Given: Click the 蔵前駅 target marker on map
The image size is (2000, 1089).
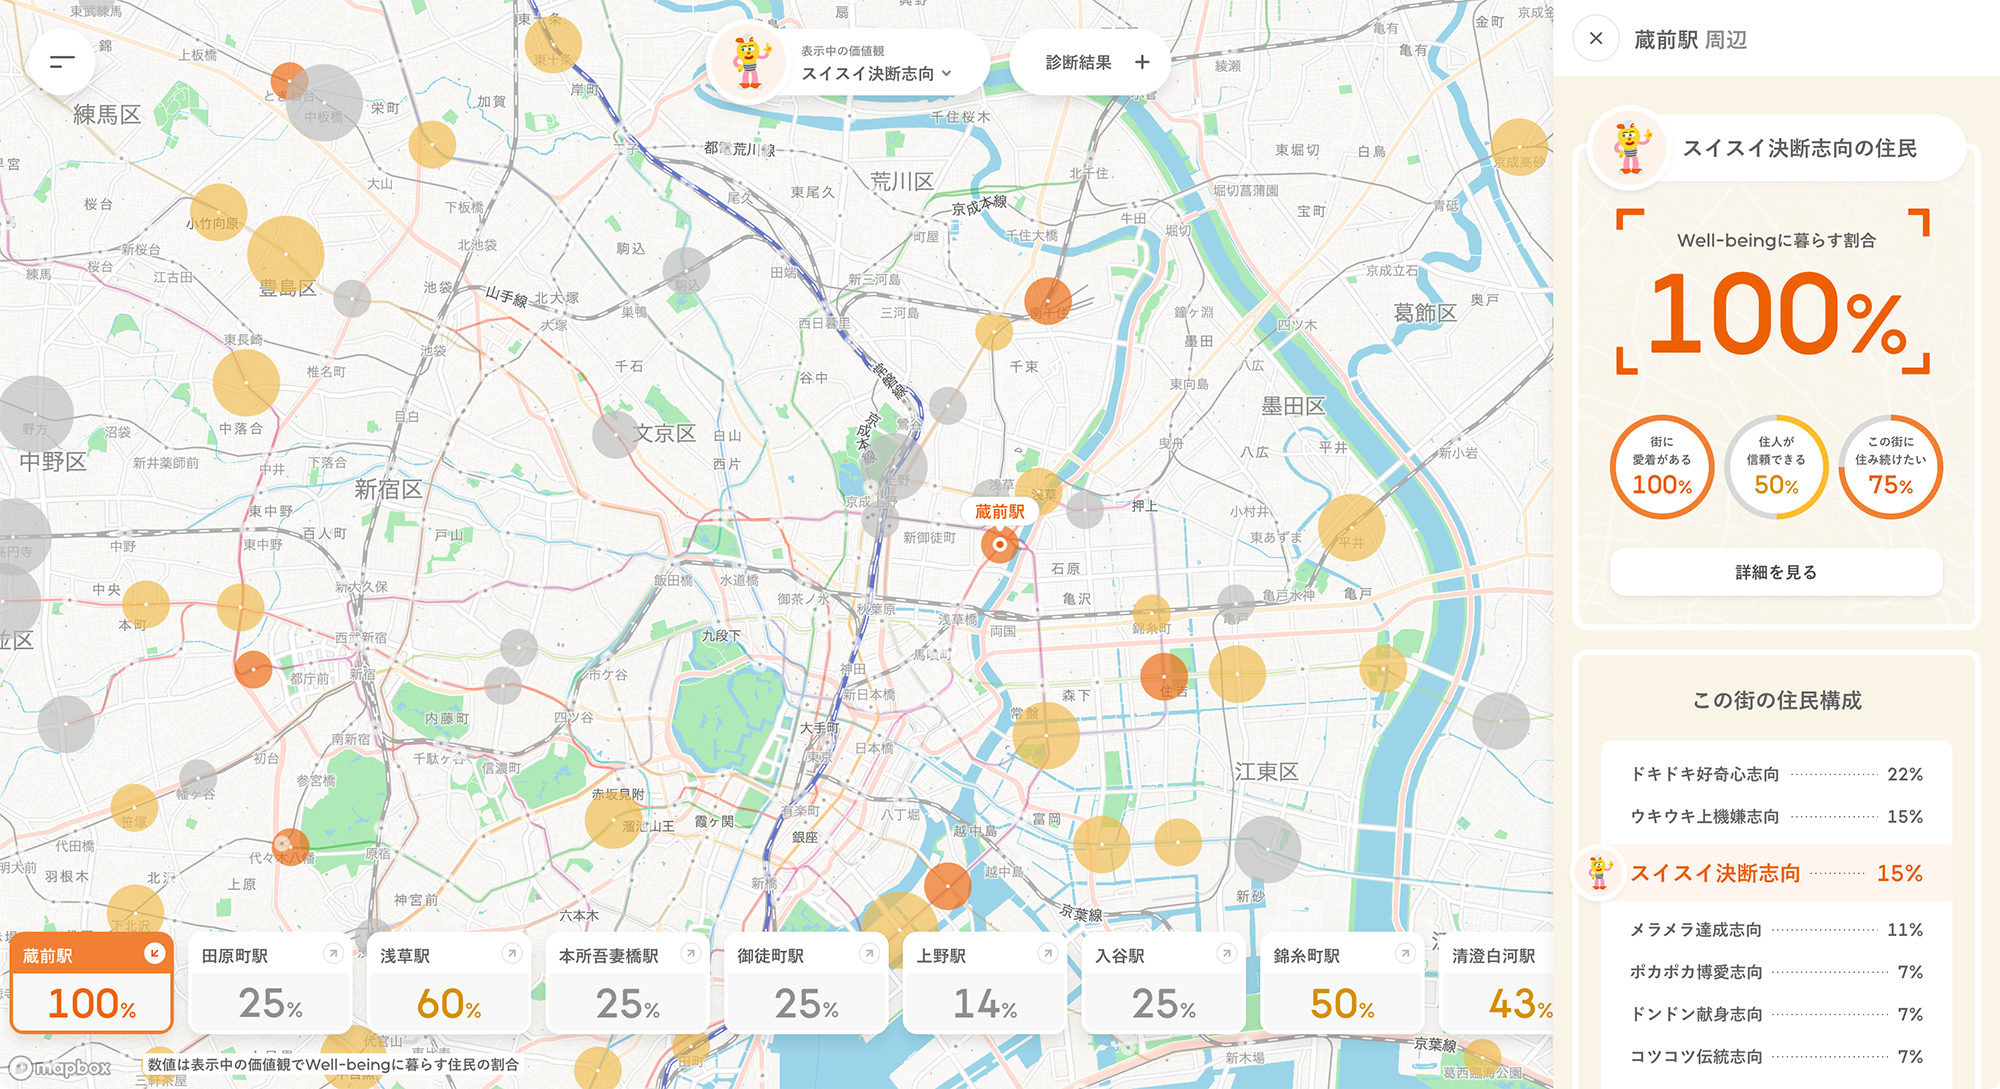Looking at the screenshot, I should tap(999, 545).
